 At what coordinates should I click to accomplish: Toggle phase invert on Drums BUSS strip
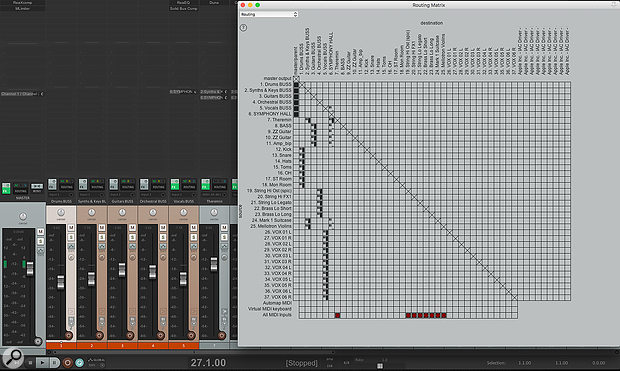tap(71, 257)
